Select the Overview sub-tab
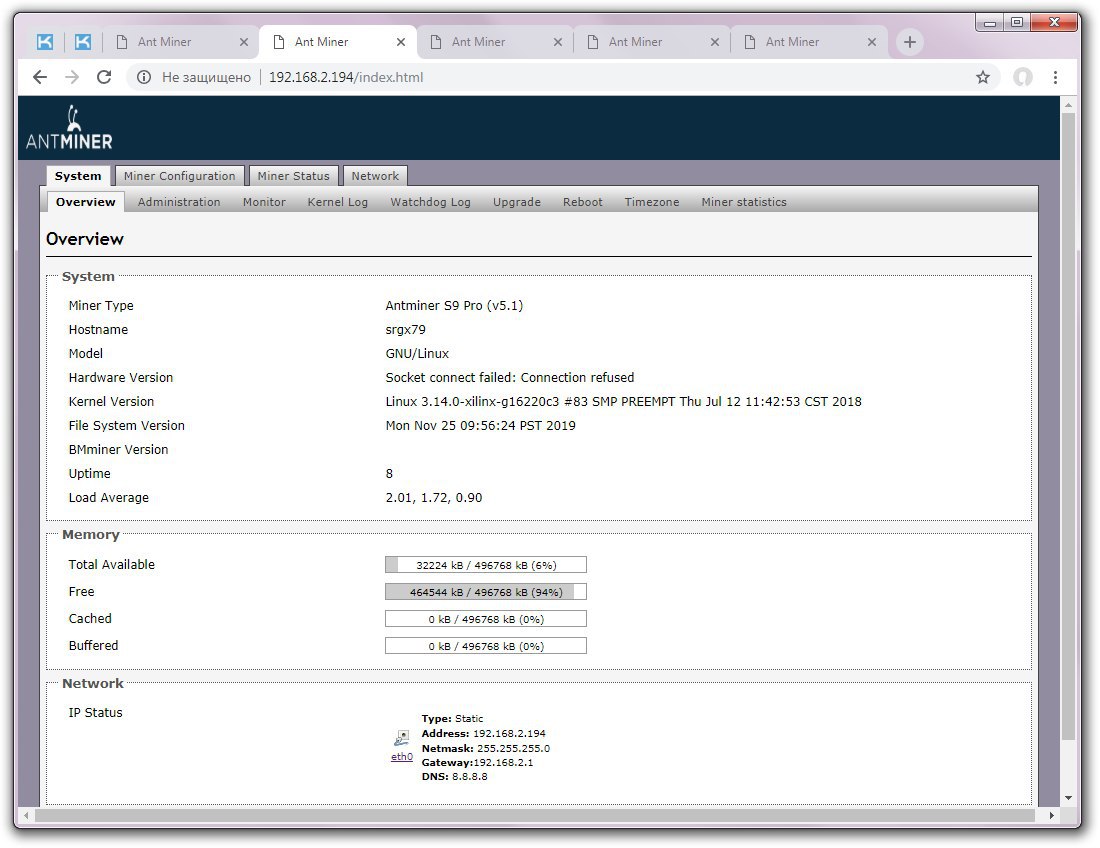This screenshot has width=1100, height=848. pyautogui.click(x=86, y=202)
